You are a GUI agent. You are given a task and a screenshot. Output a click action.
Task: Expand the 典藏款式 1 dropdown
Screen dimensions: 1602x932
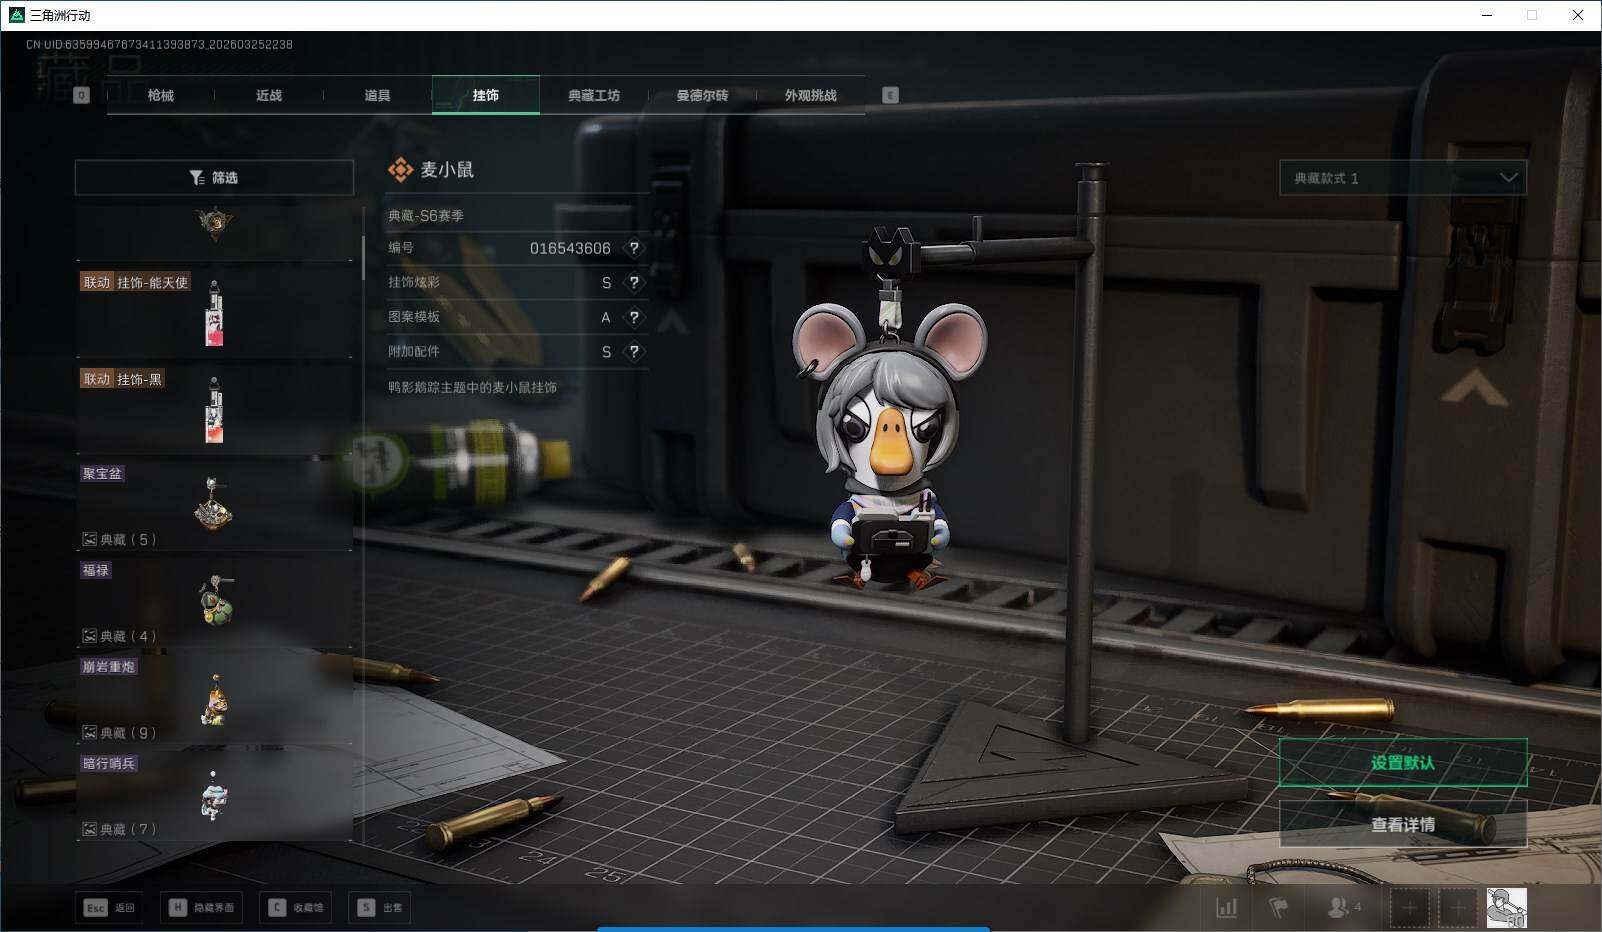(1402, 178)
